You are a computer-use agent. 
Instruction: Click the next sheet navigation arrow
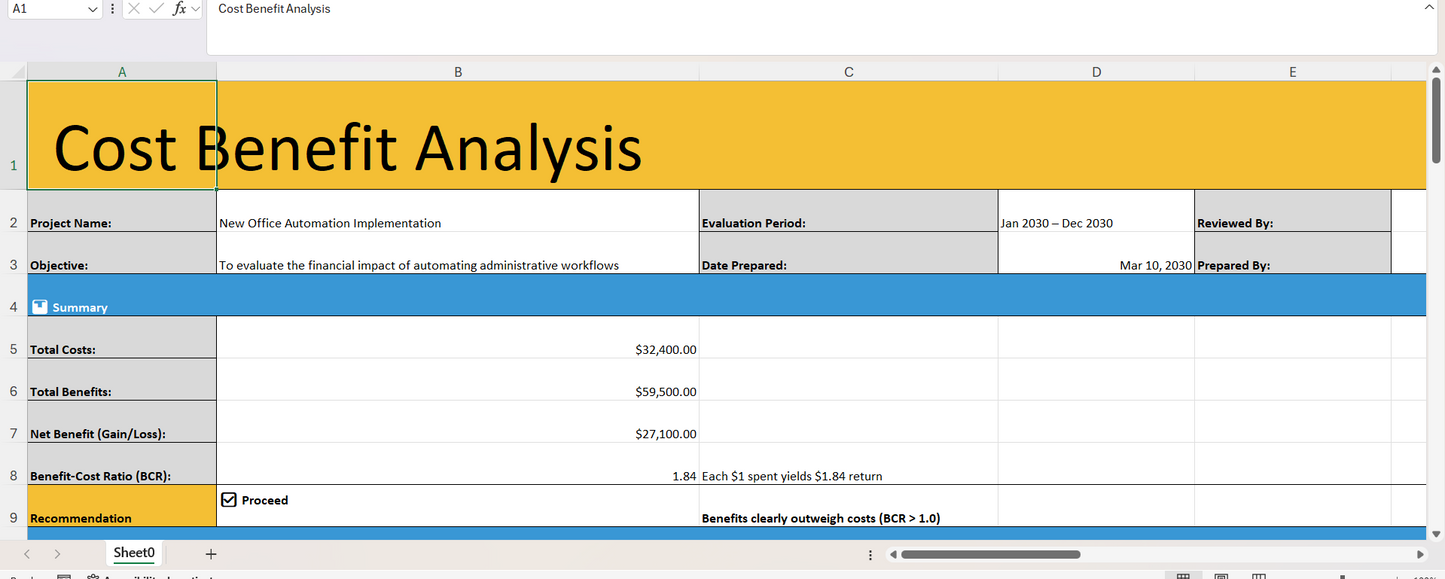click(57, 554)
